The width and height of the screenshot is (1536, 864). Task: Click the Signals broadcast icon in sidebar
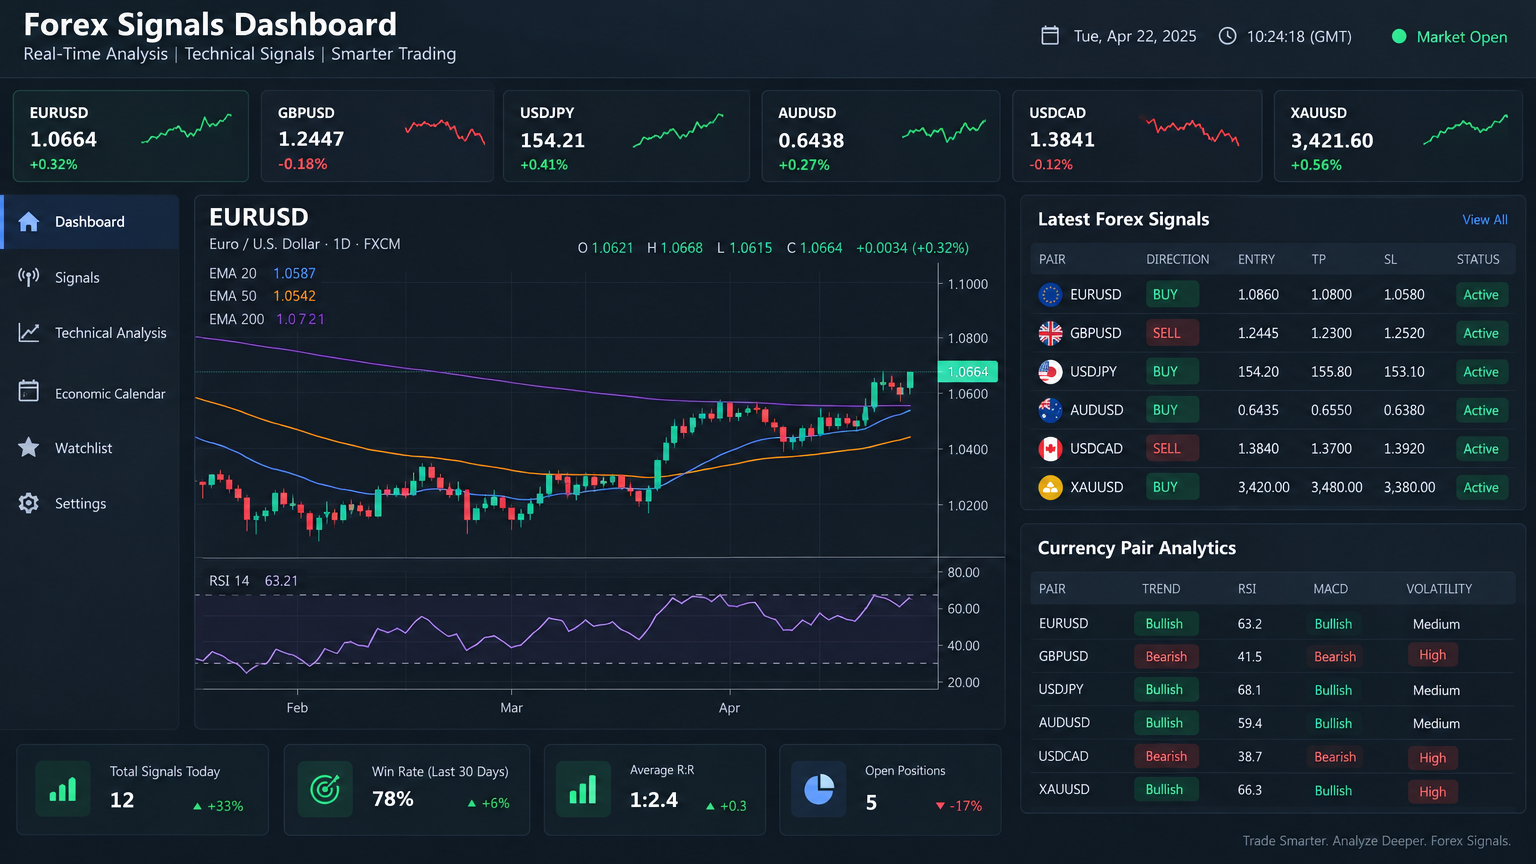click(29, 277)
